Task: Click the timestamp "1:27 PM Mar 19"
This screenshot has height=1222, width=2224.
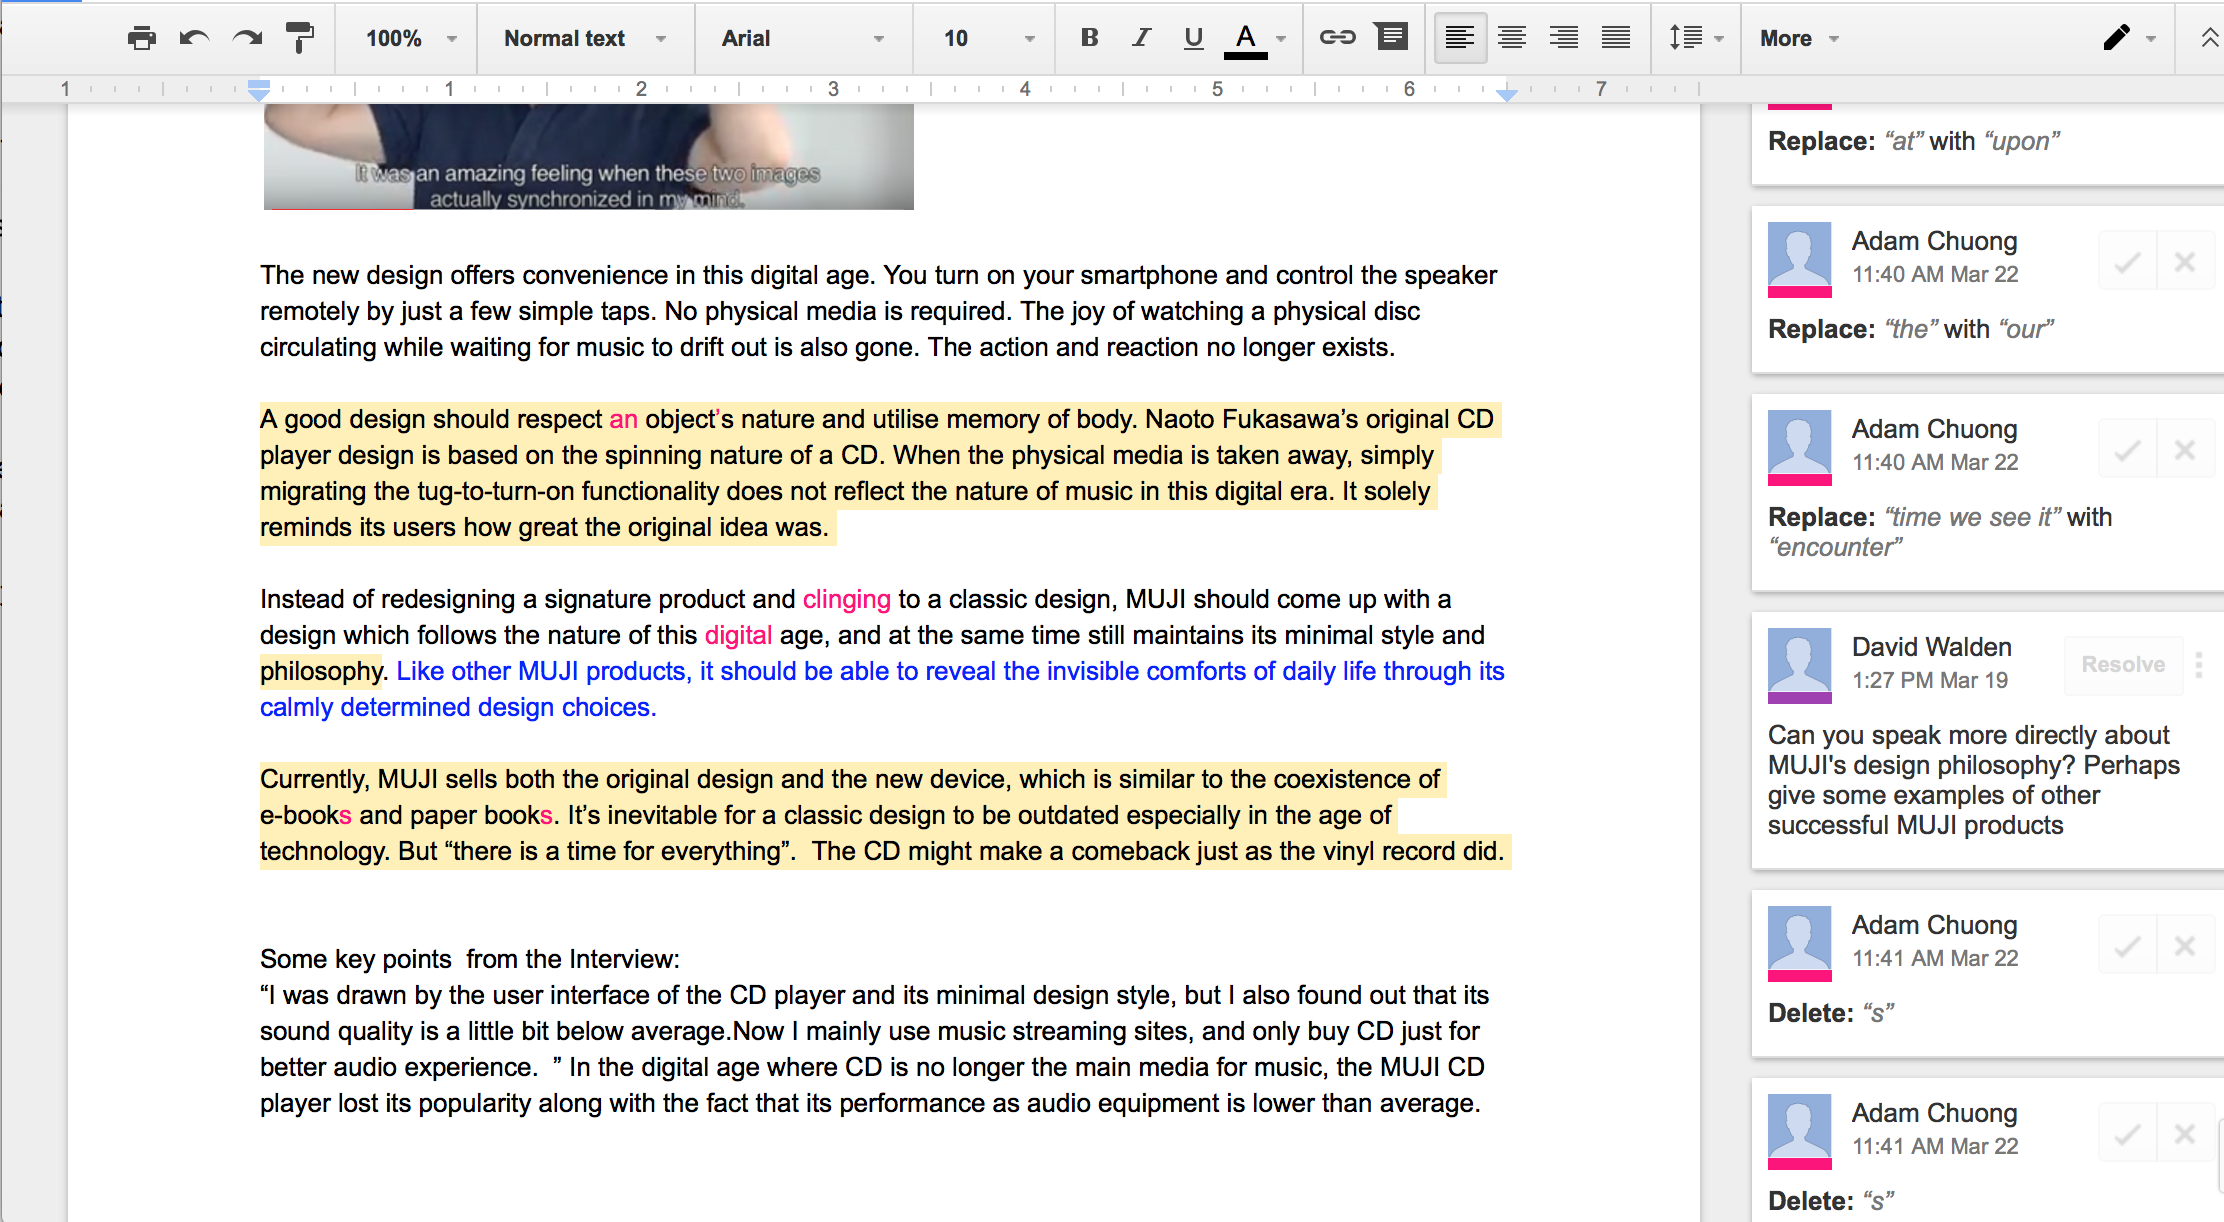Action: click(1929, 680)
